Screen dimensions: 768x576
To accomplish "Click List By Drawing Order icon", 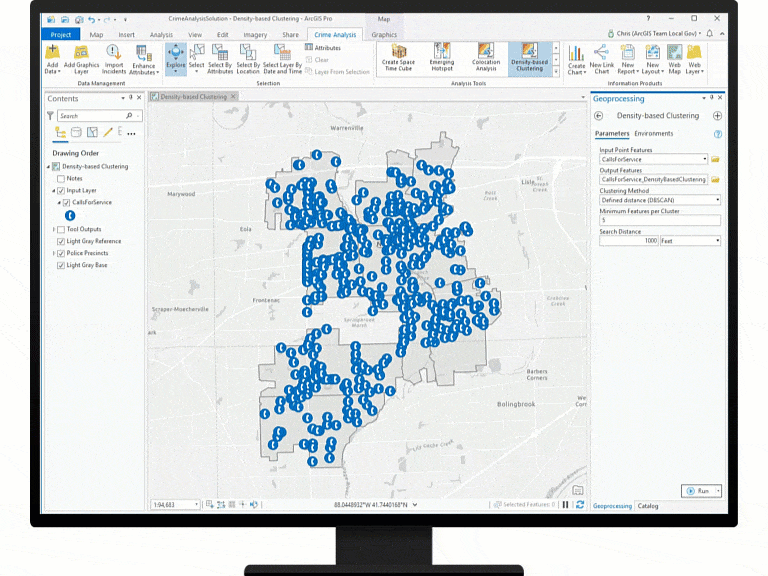I will point(61,132).
